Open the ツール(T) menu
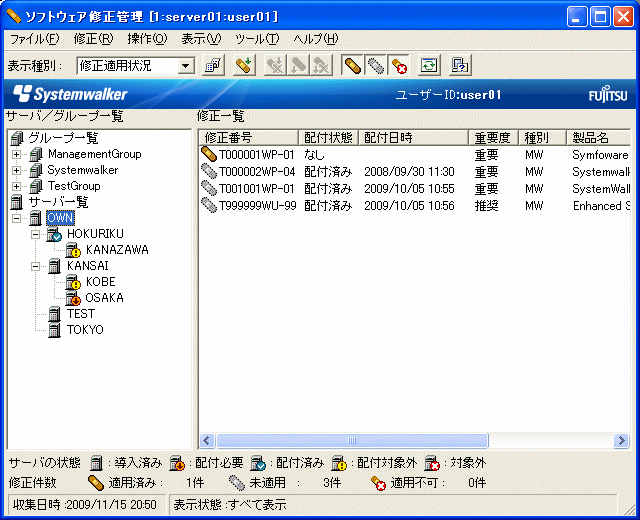The width and height of the screenshot is (640, 520). point(257,39)
